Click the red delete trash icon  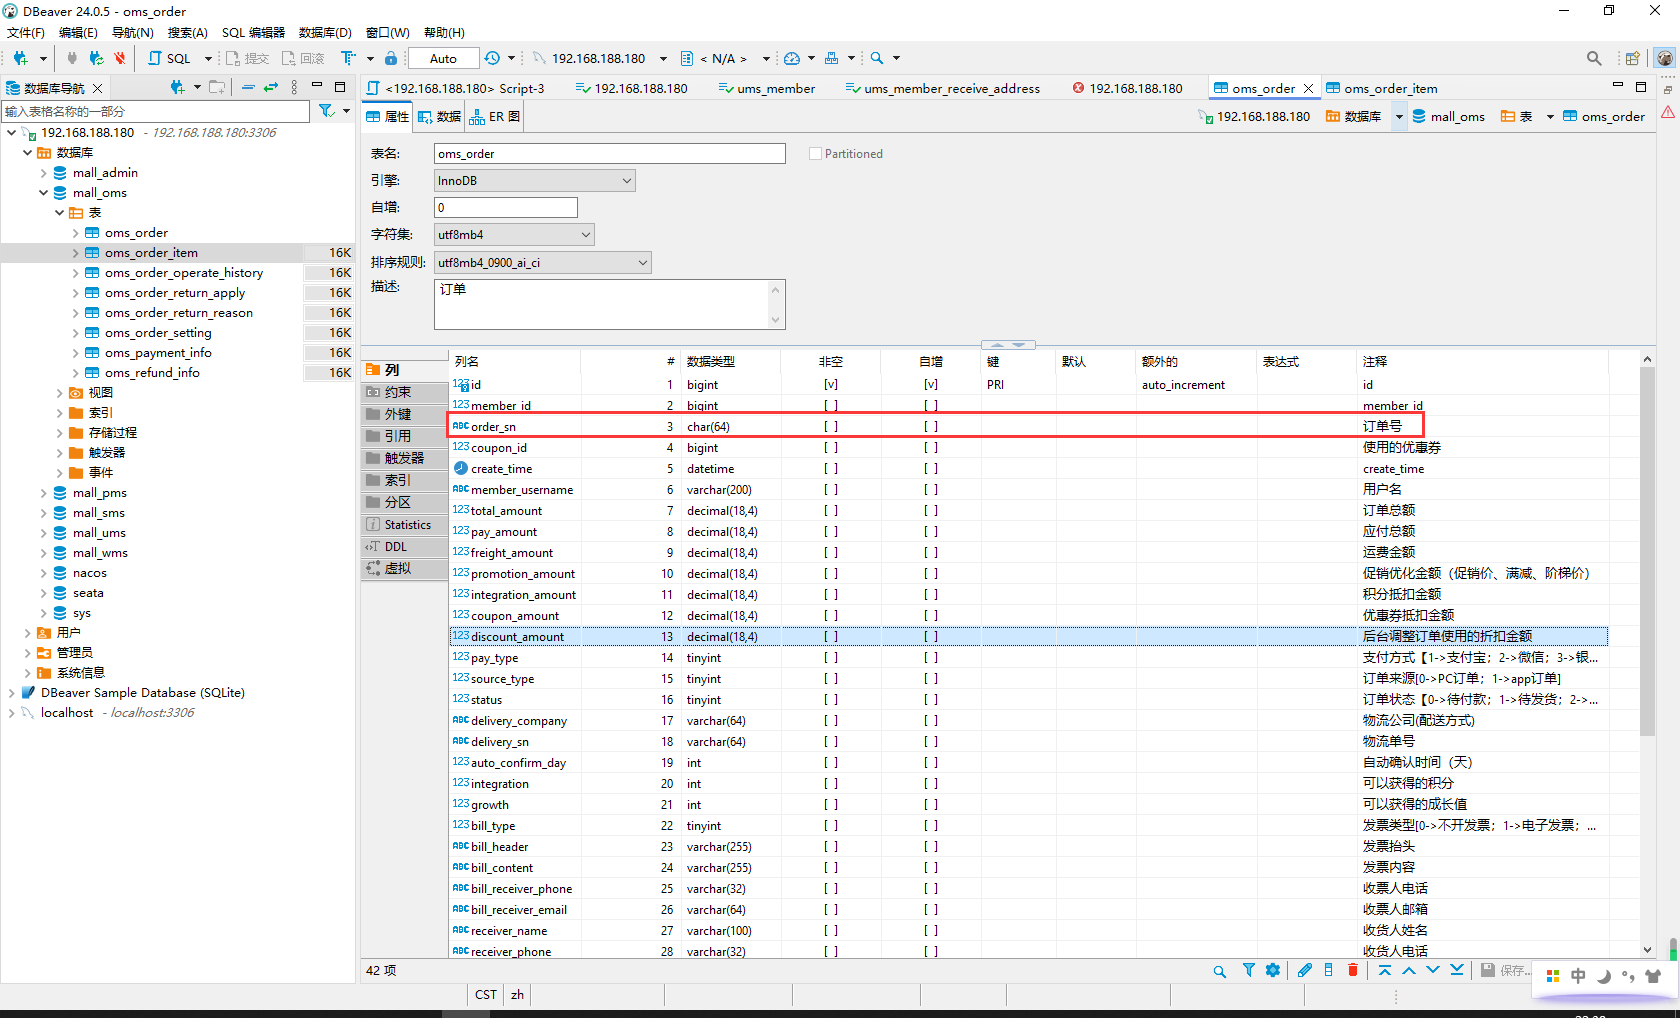[1353, 970]
